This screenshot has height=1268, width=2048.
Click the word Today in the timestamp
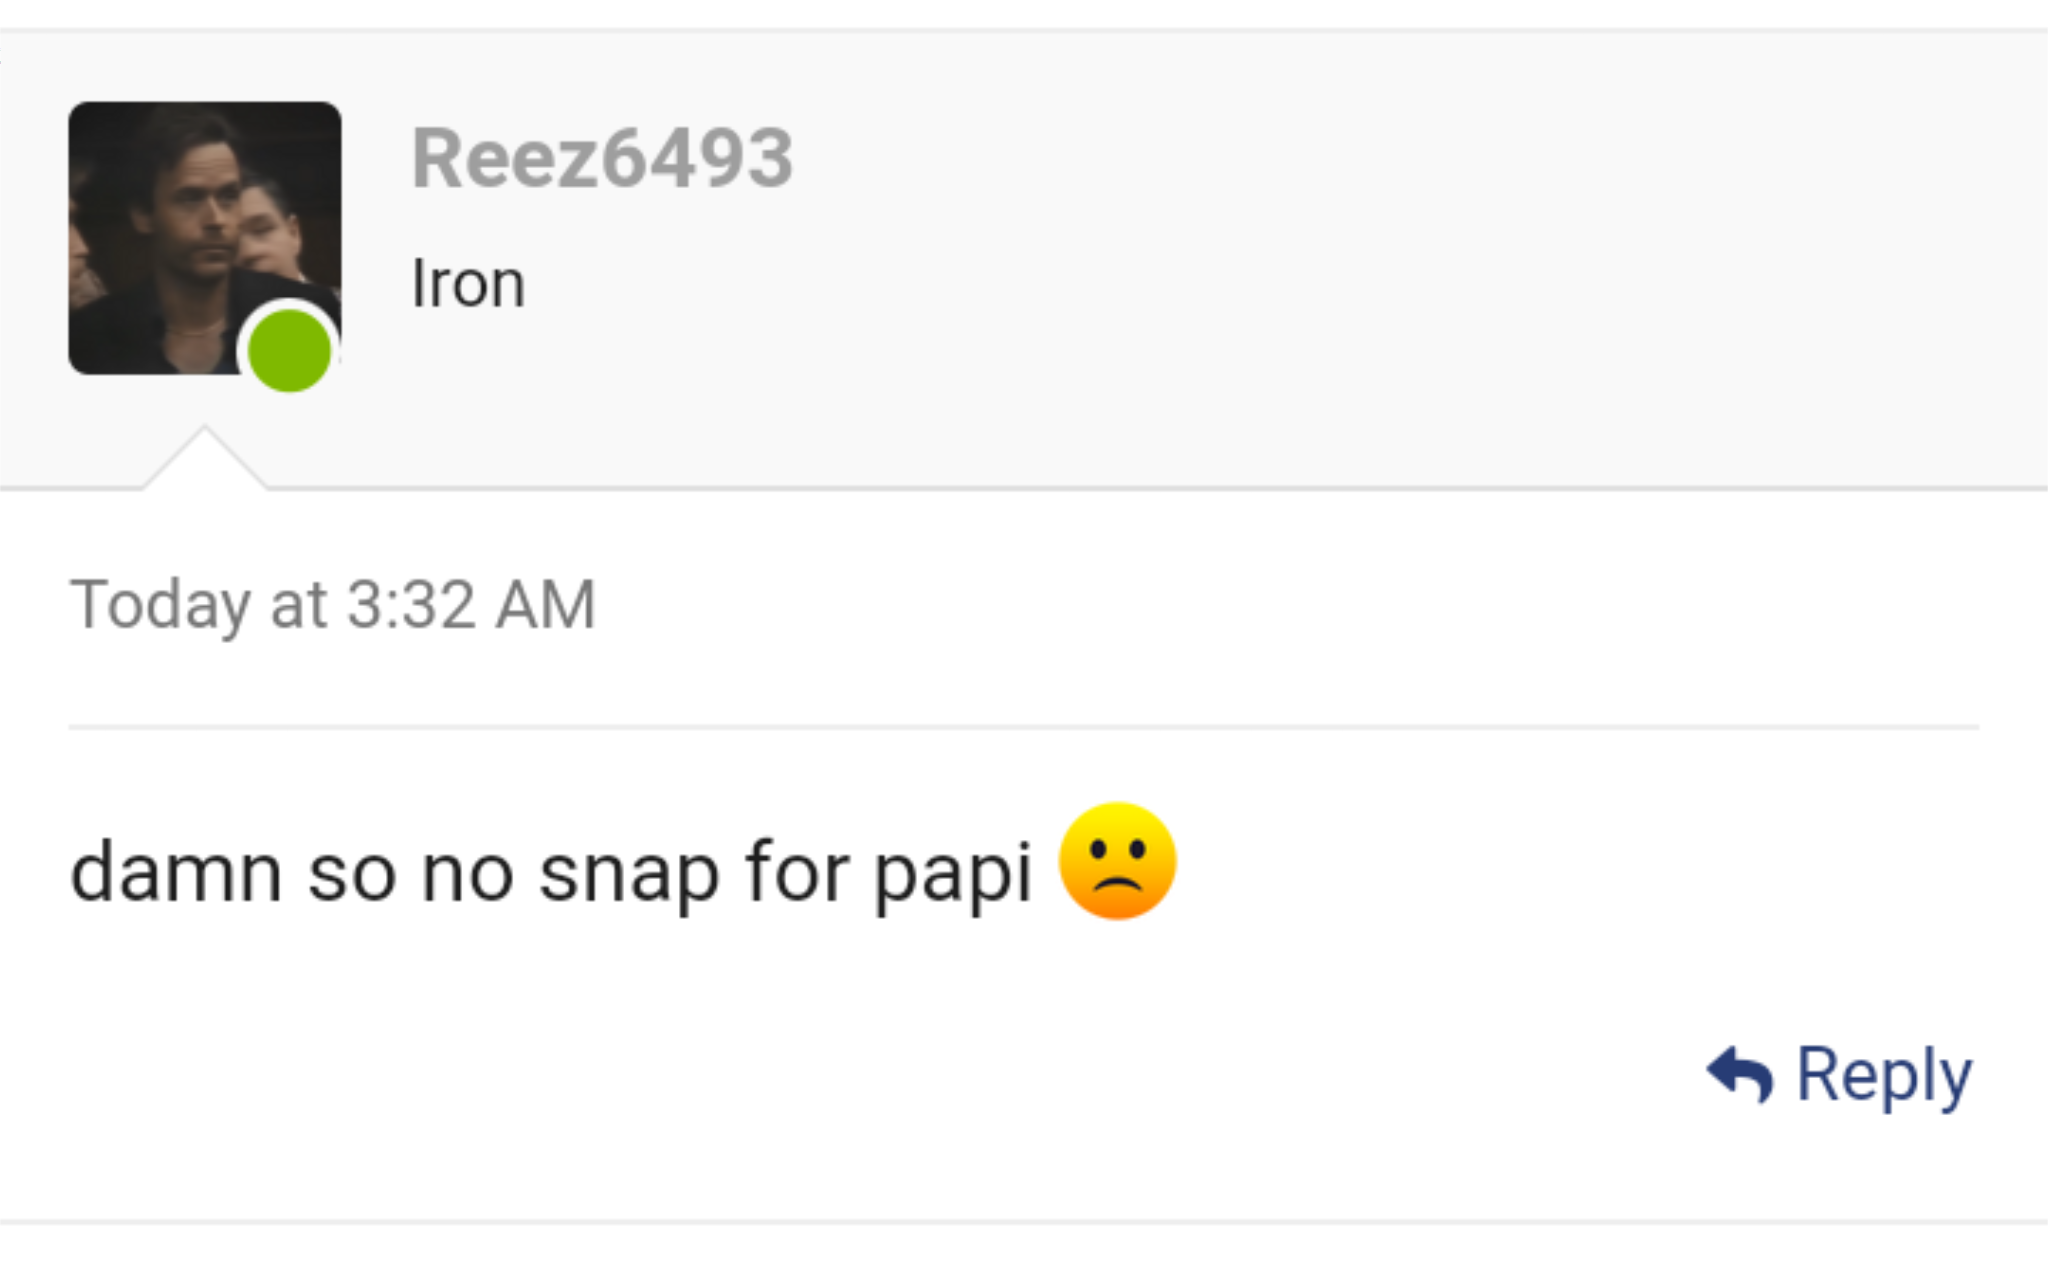pyautogui.click(x=160, y=605)
